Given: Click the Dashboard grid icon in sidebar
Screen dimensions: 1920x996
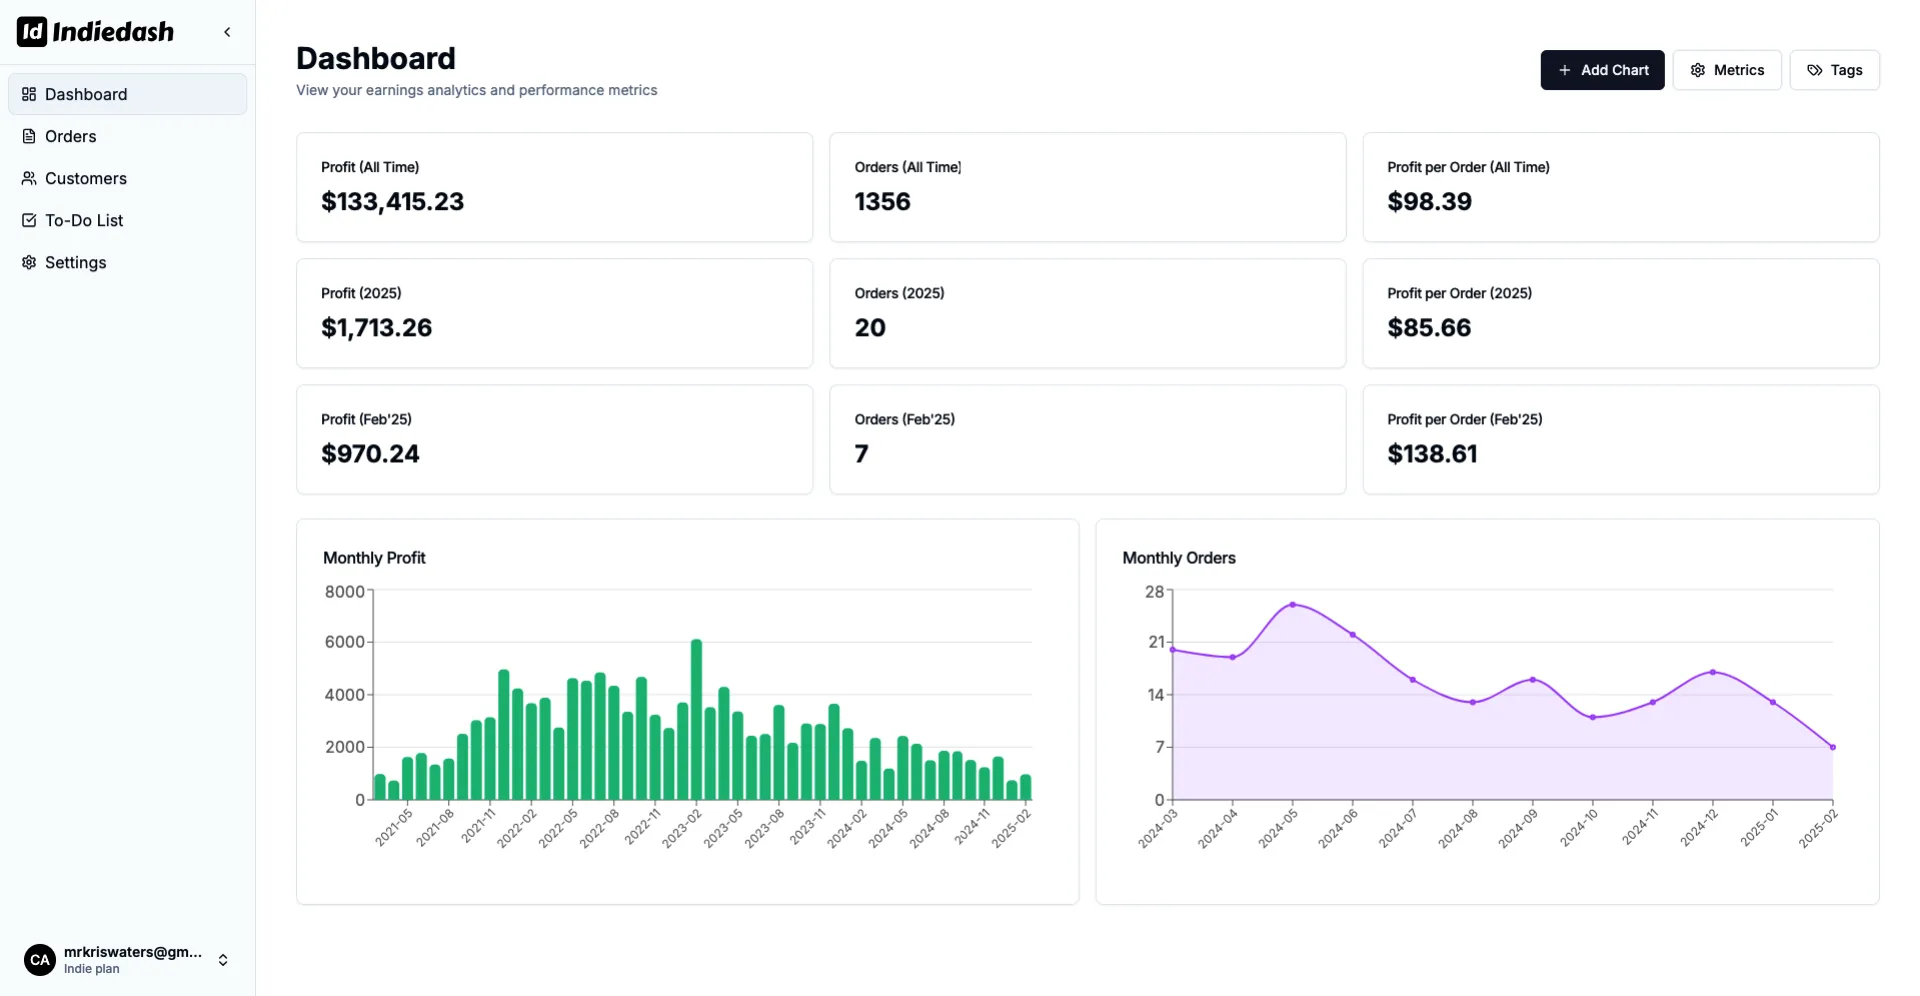Looking at the screenshot, I should tap(29, 94).
